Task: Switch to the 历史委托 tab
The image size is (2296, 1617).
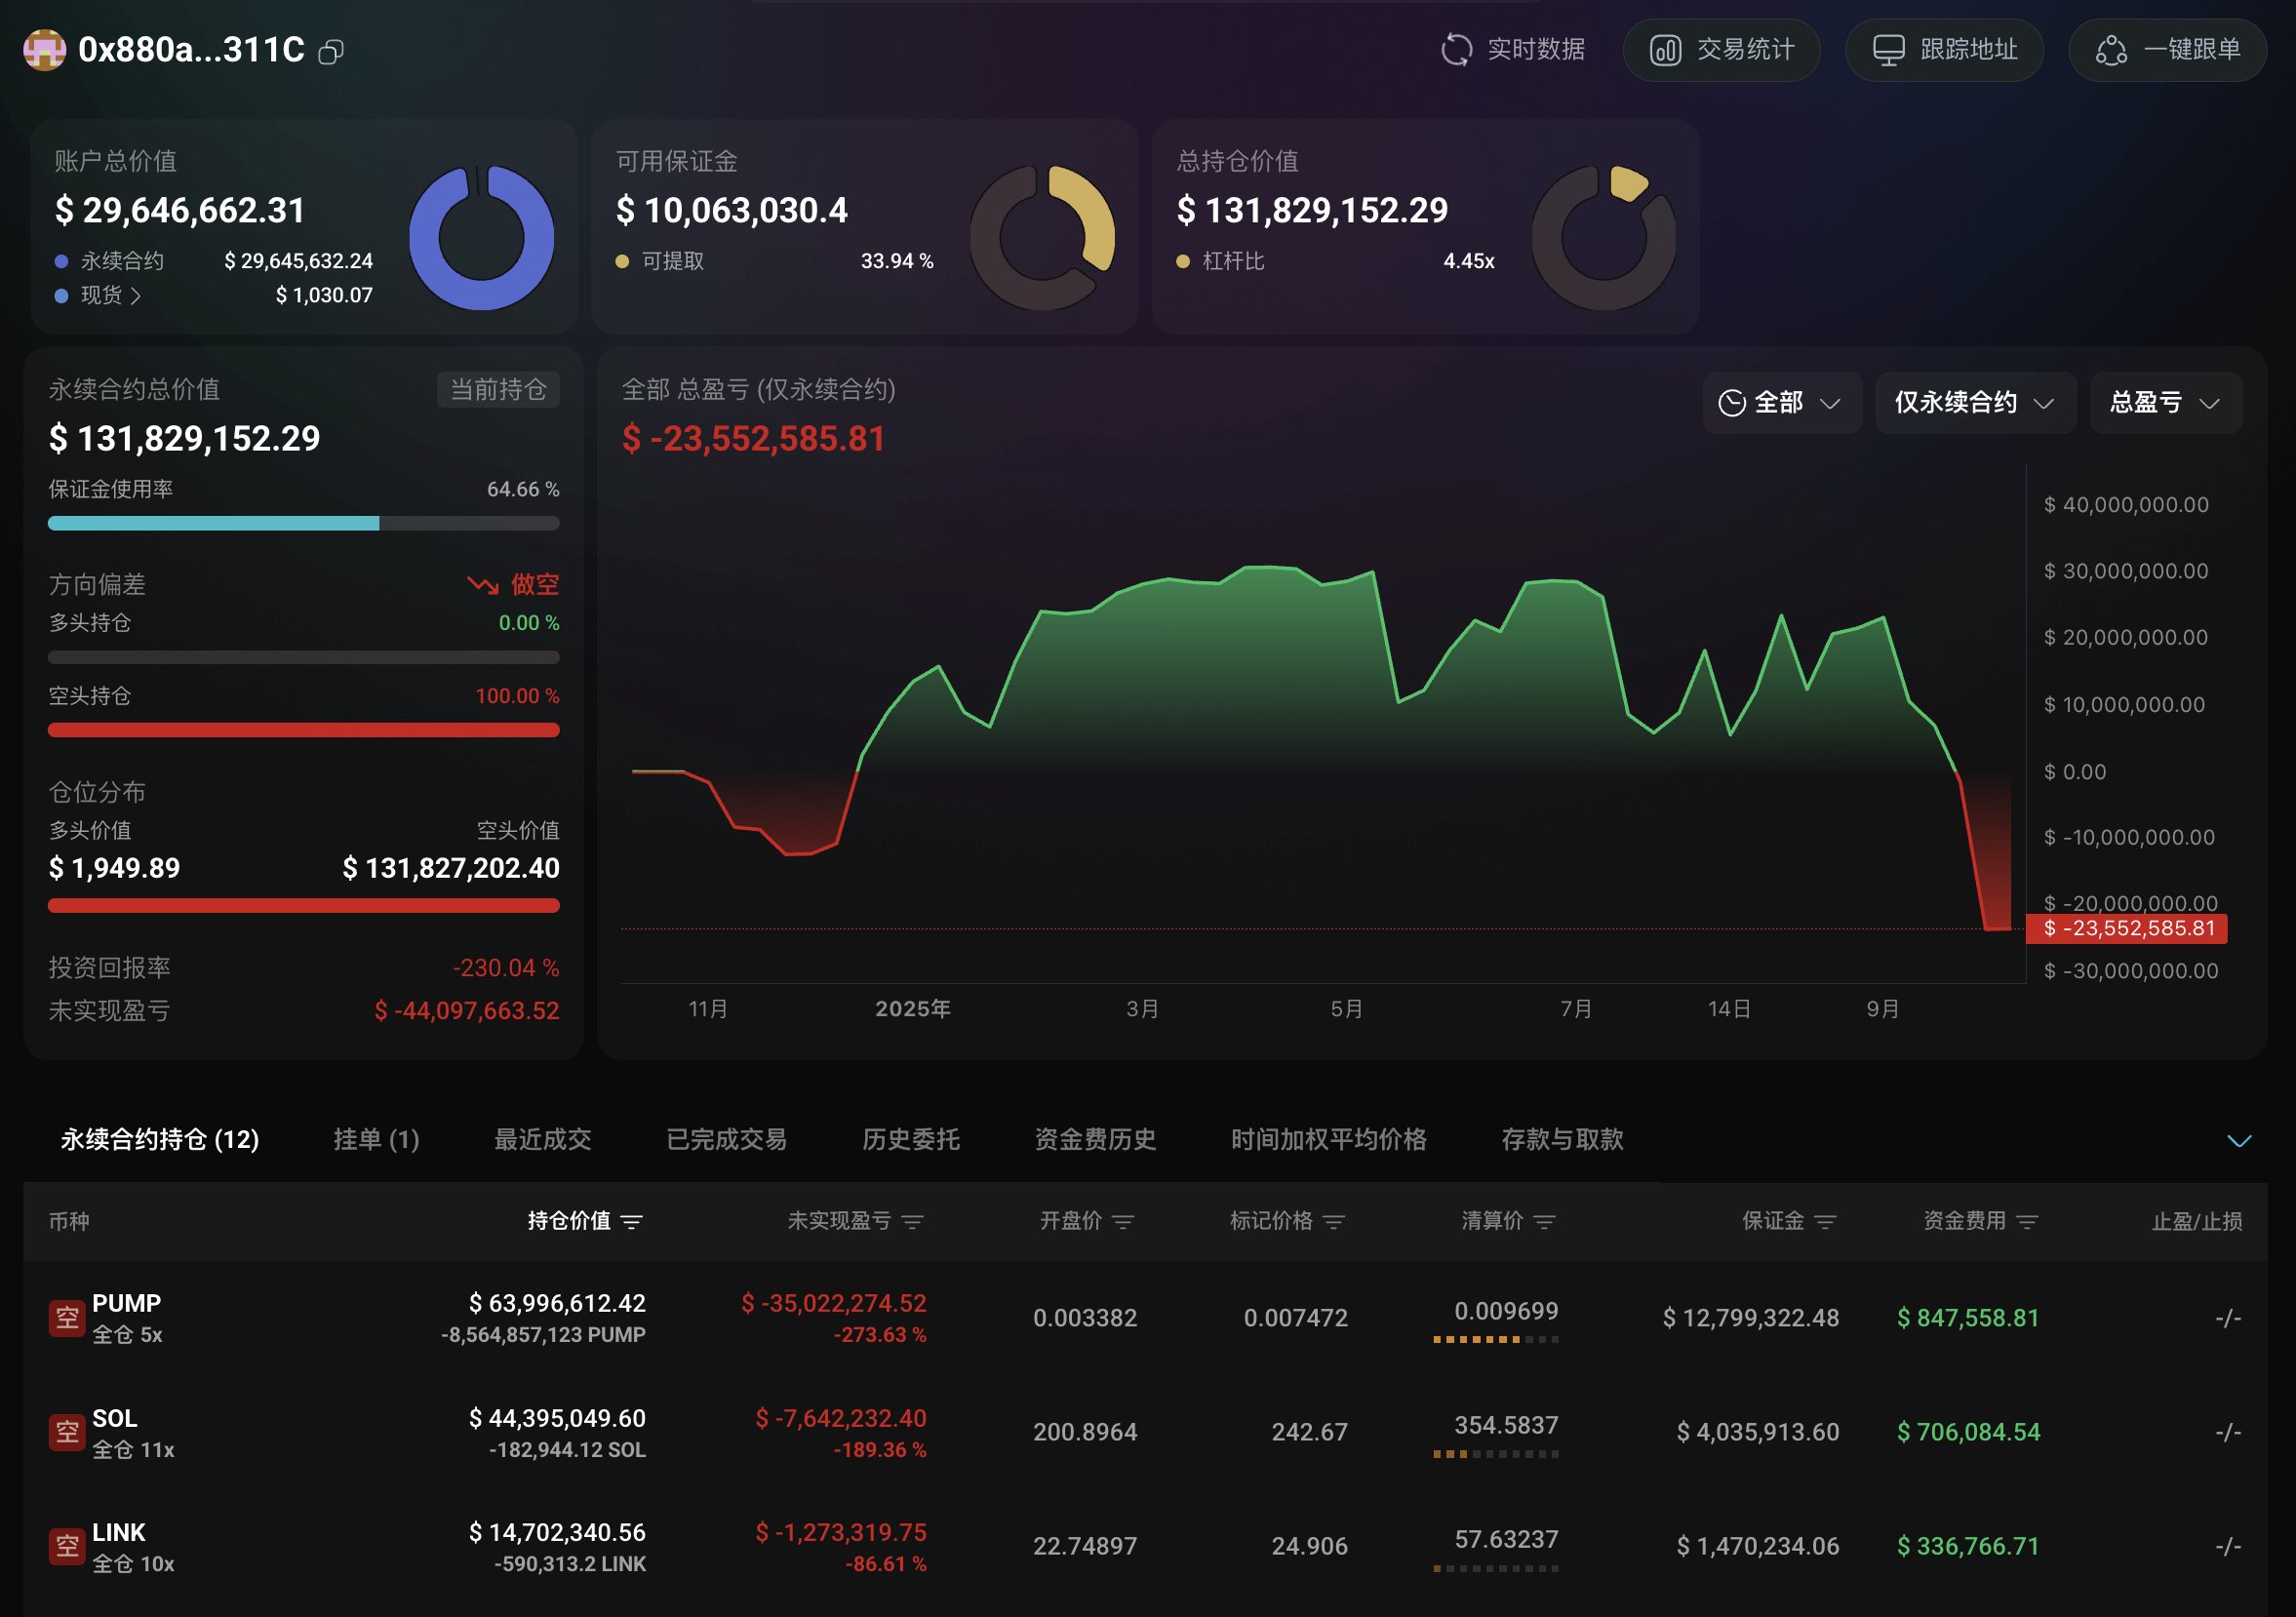Action: tap(910, 1139)
